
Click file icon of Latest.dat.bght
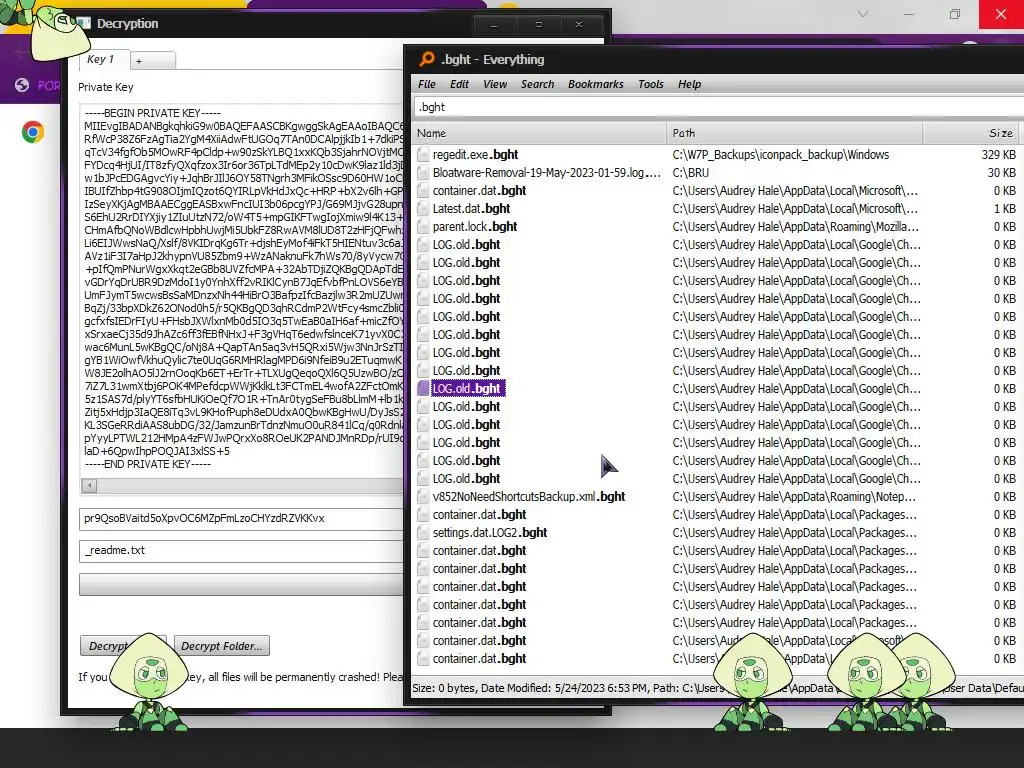[423, 209]
